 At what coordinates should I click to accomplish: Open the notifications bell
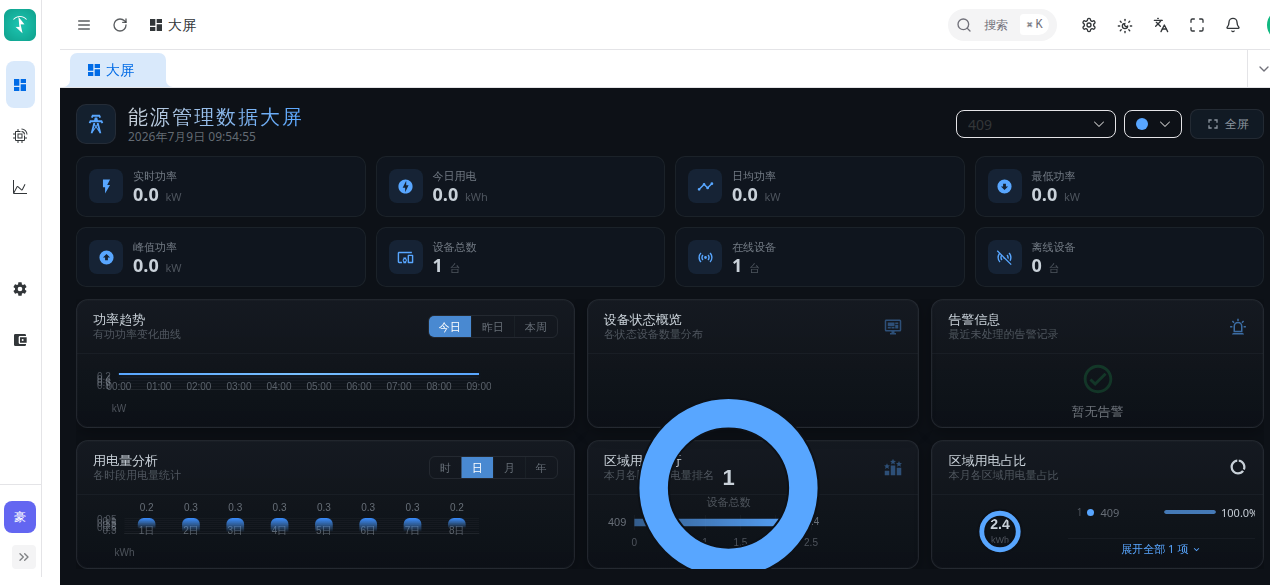click(x=1233, y=25)
